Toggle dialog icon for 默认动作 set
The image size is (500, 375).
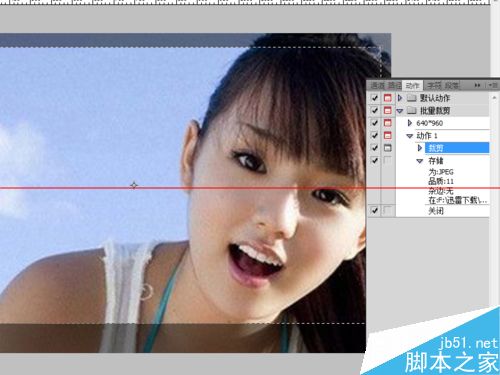coord(387,98)
